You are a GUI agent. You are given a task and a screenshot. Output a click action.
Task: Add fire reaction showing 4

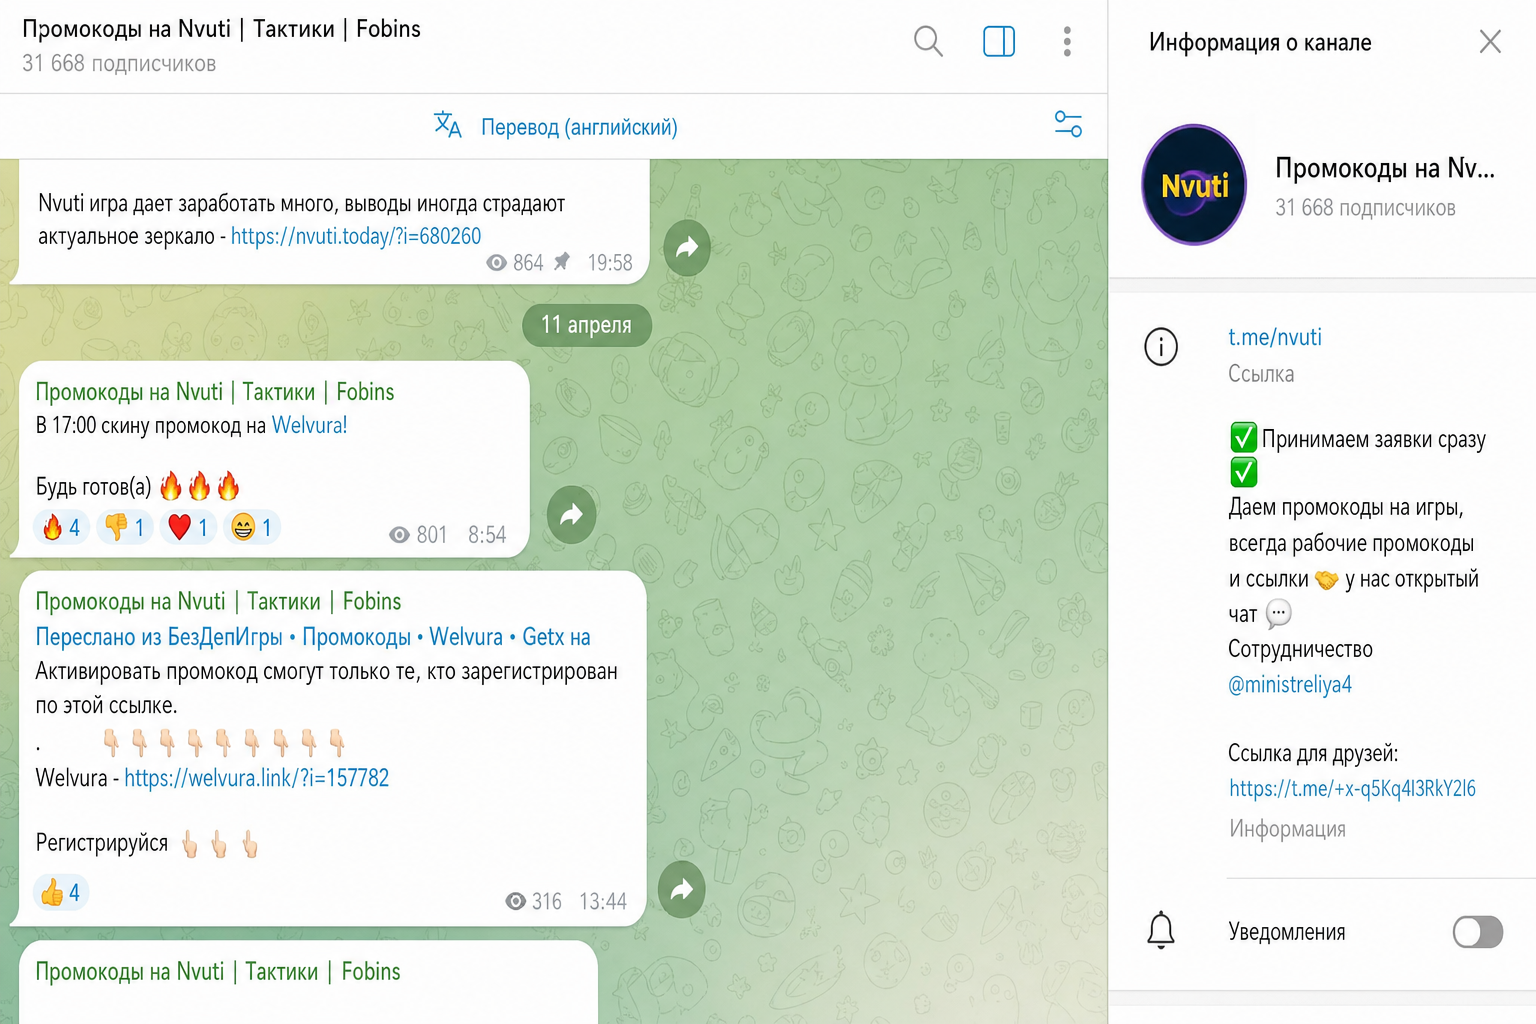(61, 527)
